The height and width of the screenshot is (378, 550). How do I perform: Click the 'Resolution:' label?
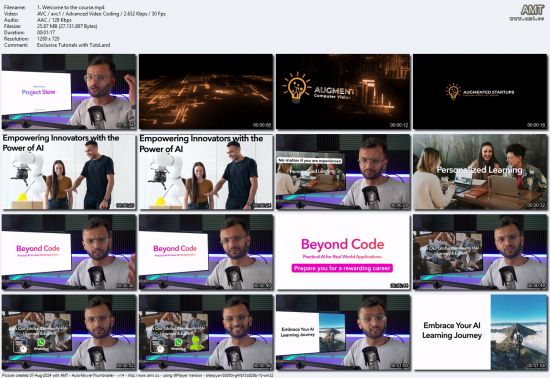click(16, 39)
